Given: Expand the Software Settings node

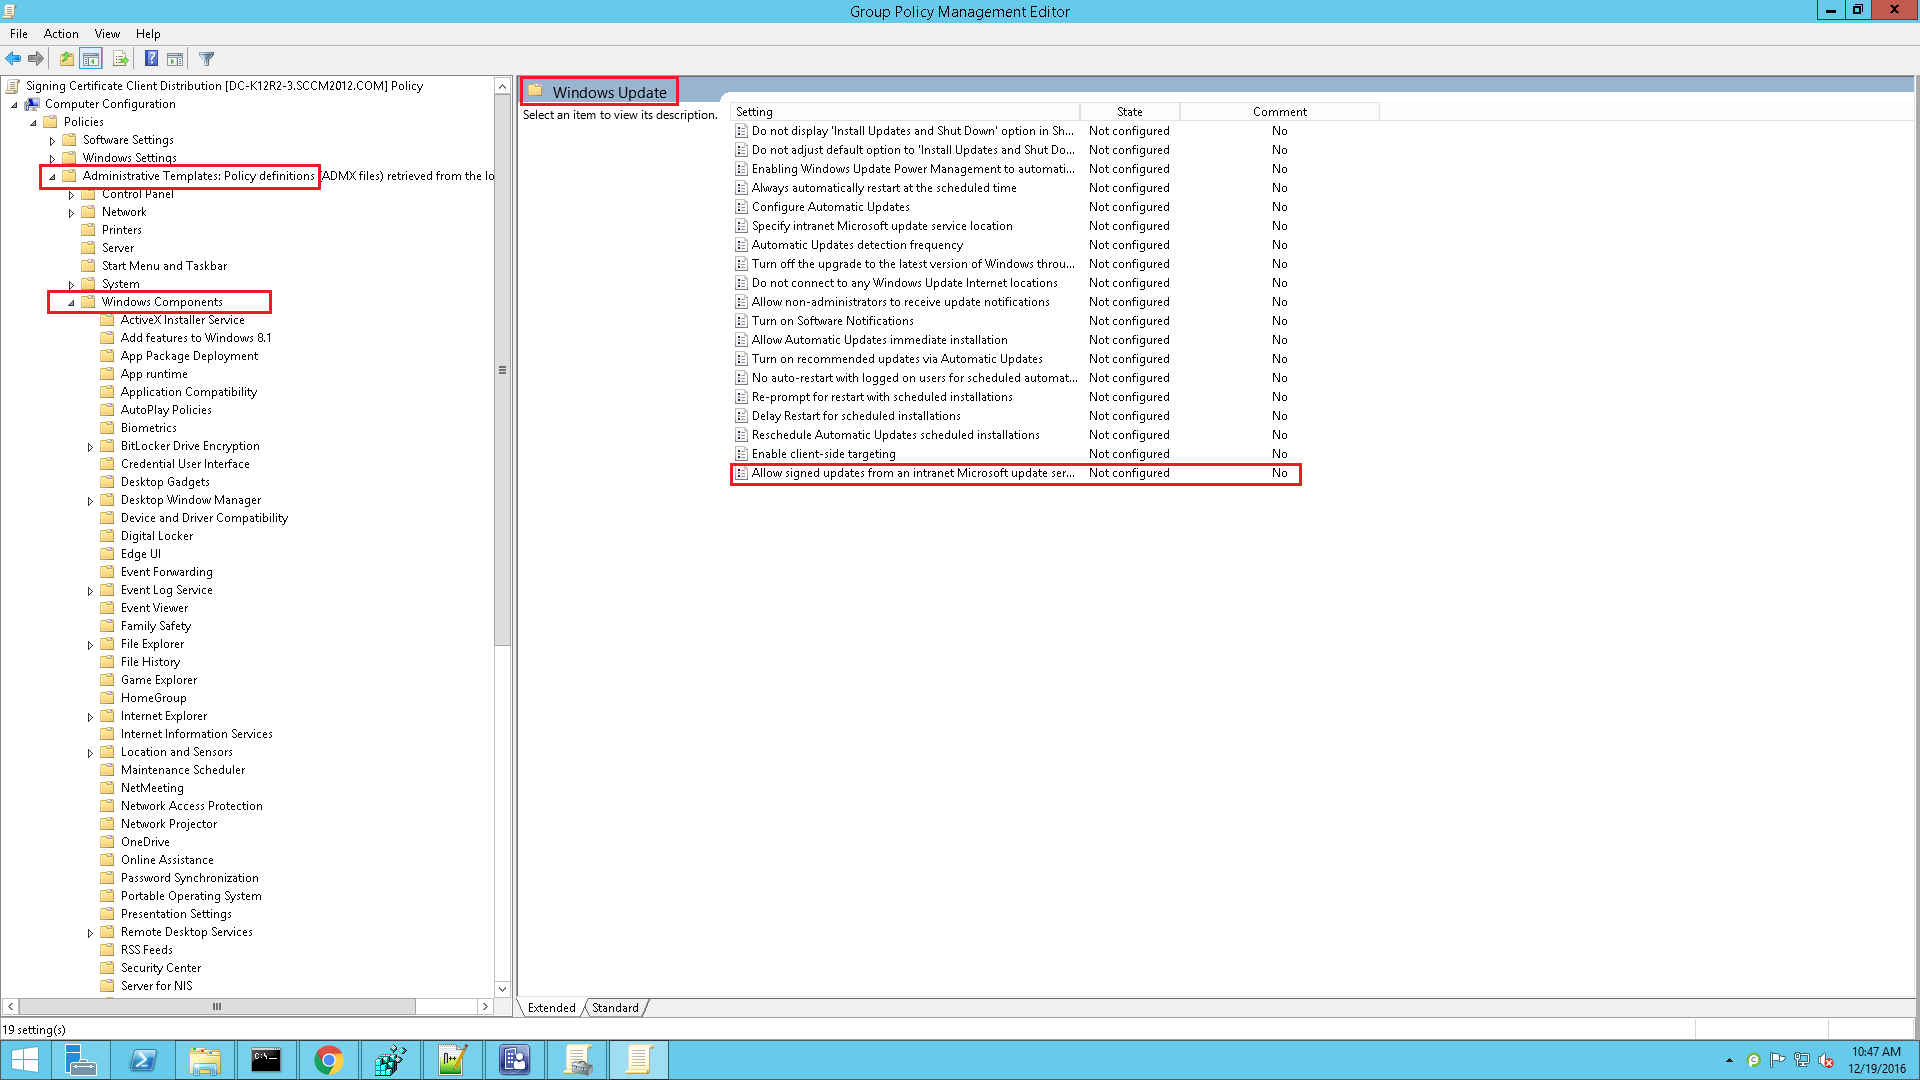Looking at the screenshot, I should click(x=52, y=141).
